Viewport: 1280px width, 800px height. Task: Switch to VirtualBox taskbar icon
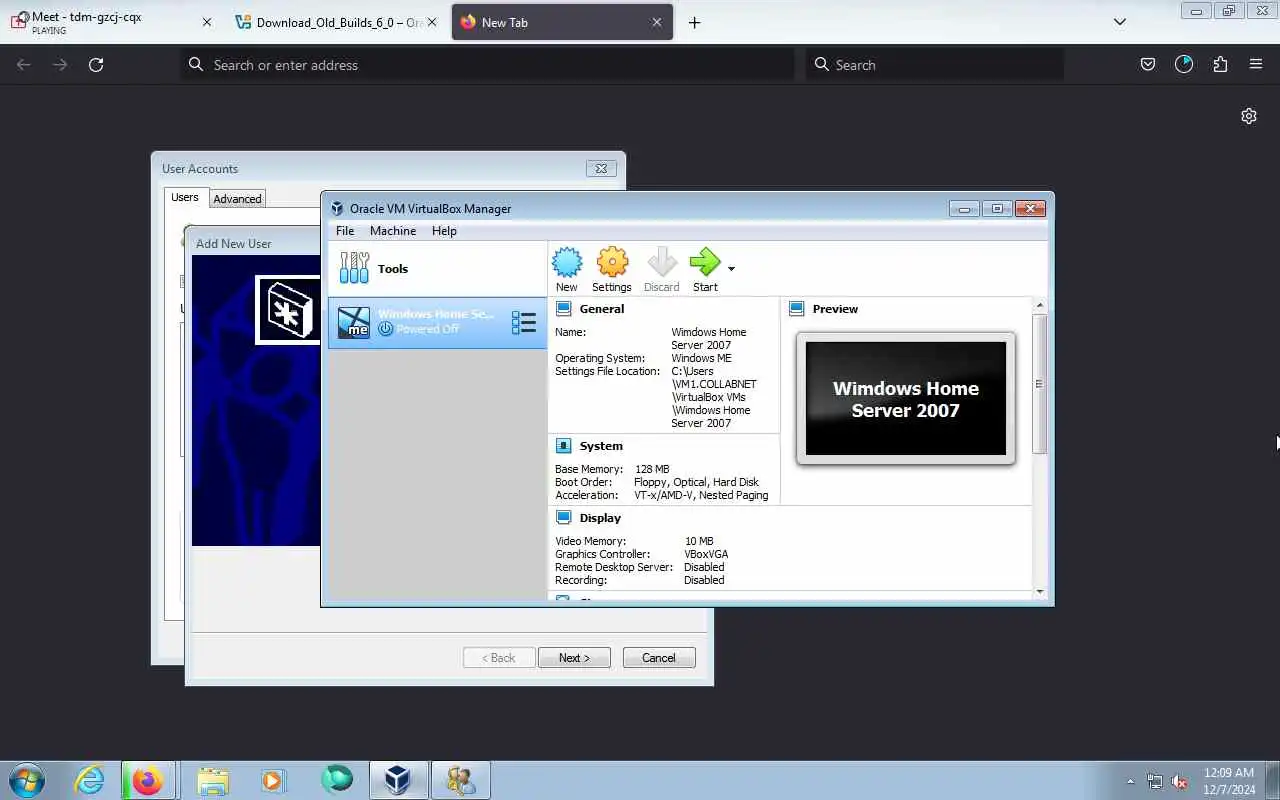click(x=398, y=780)
